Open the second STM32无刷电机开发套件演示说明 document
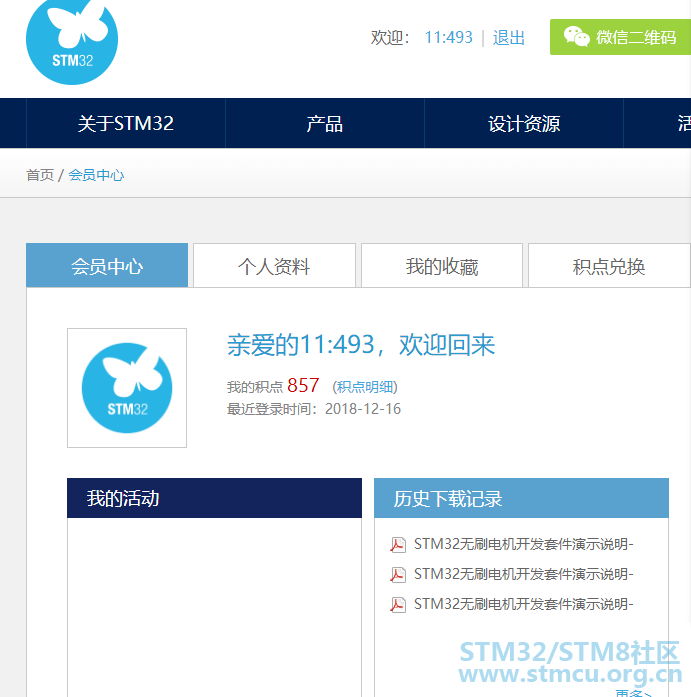Viewport: 691px width, 697px height. (523, 574)
